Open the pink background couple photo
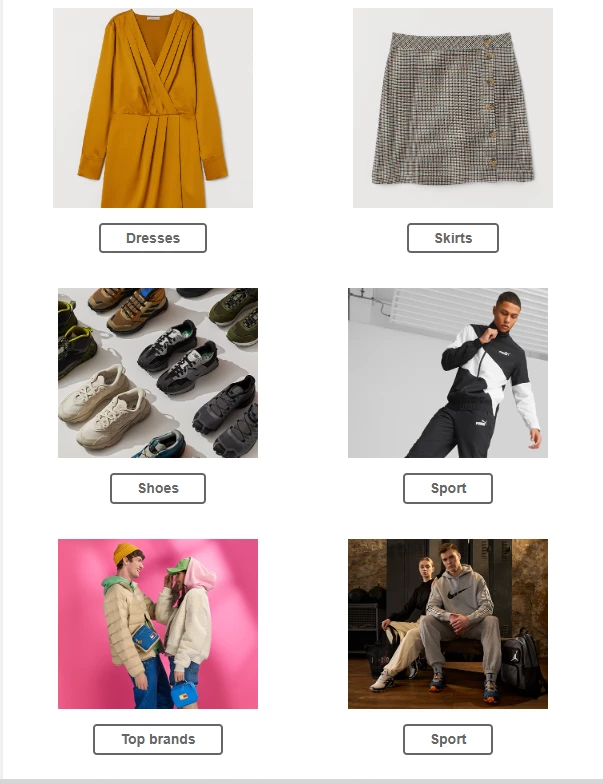This screenshot has width=603, height=783. [158, 624]
